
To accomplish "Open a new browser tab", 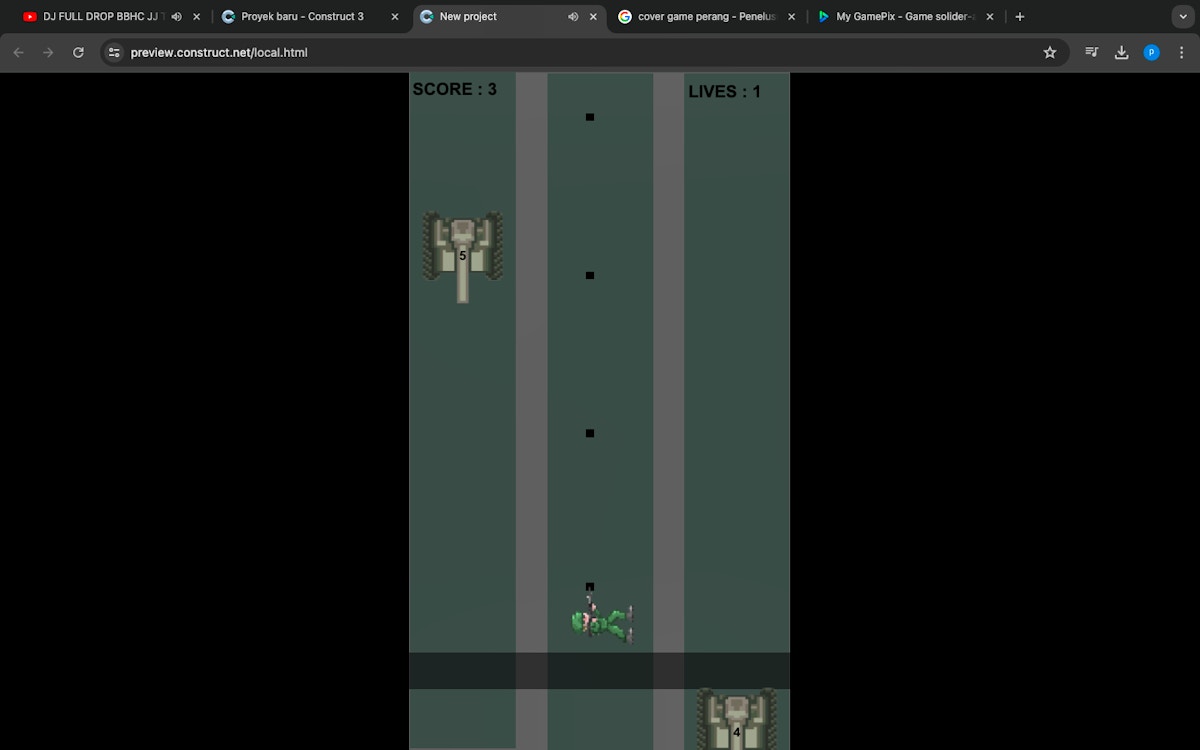I will pos(1019,17).
